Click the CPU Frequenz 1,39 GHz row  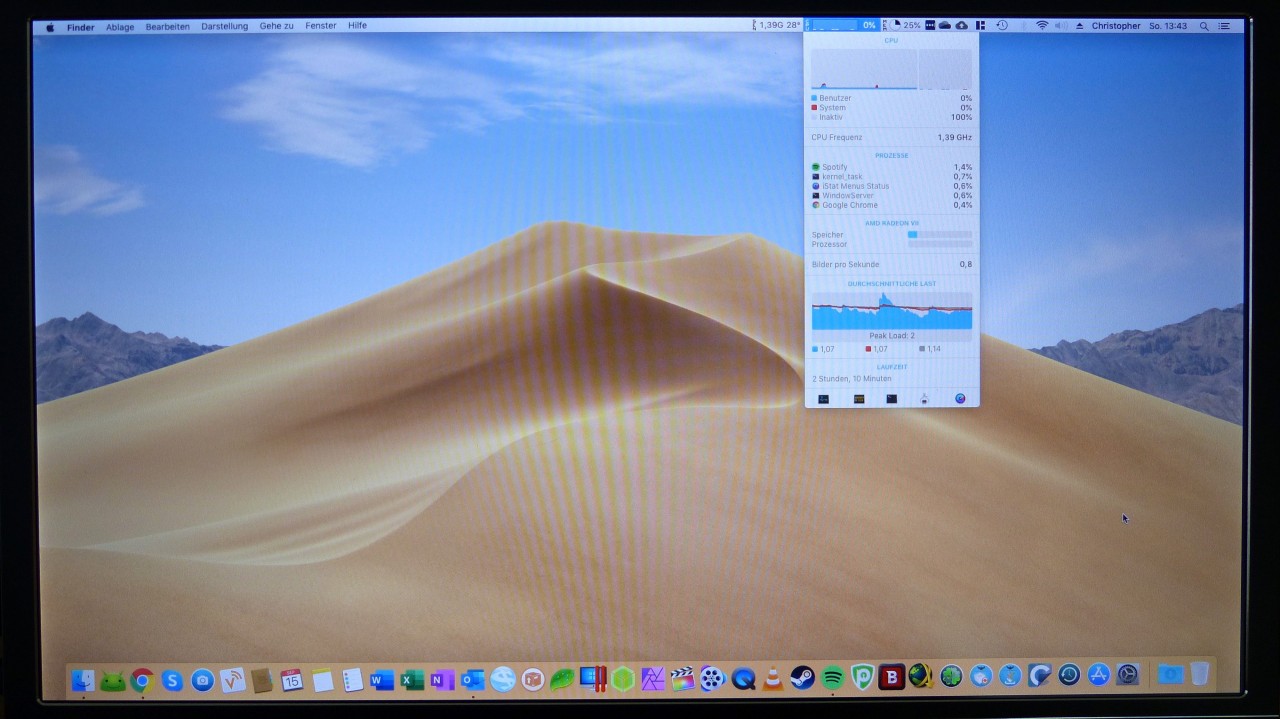892,137
